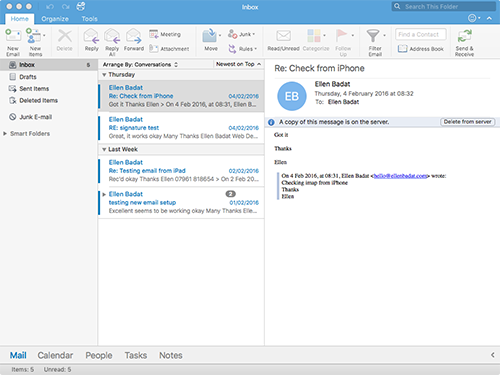Expand the Smart Folders group
The image size is (500, 375).
click(x=5, y=134)
